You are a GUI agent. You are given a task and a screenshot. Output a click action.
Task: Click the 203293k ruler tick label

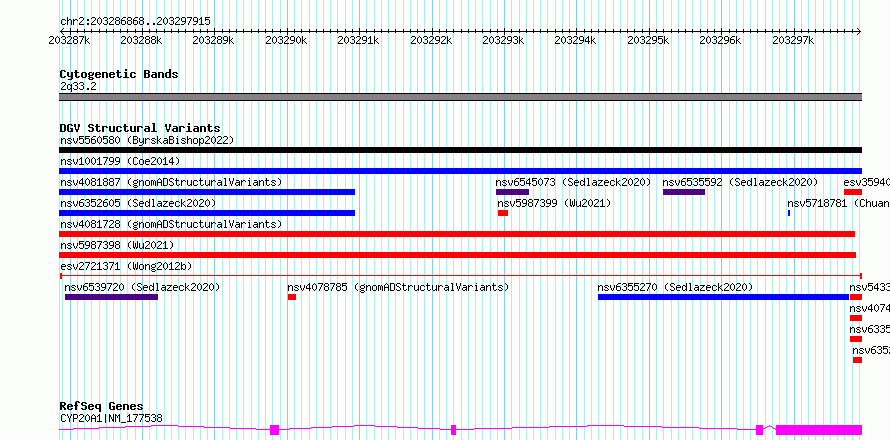(503, 40)
